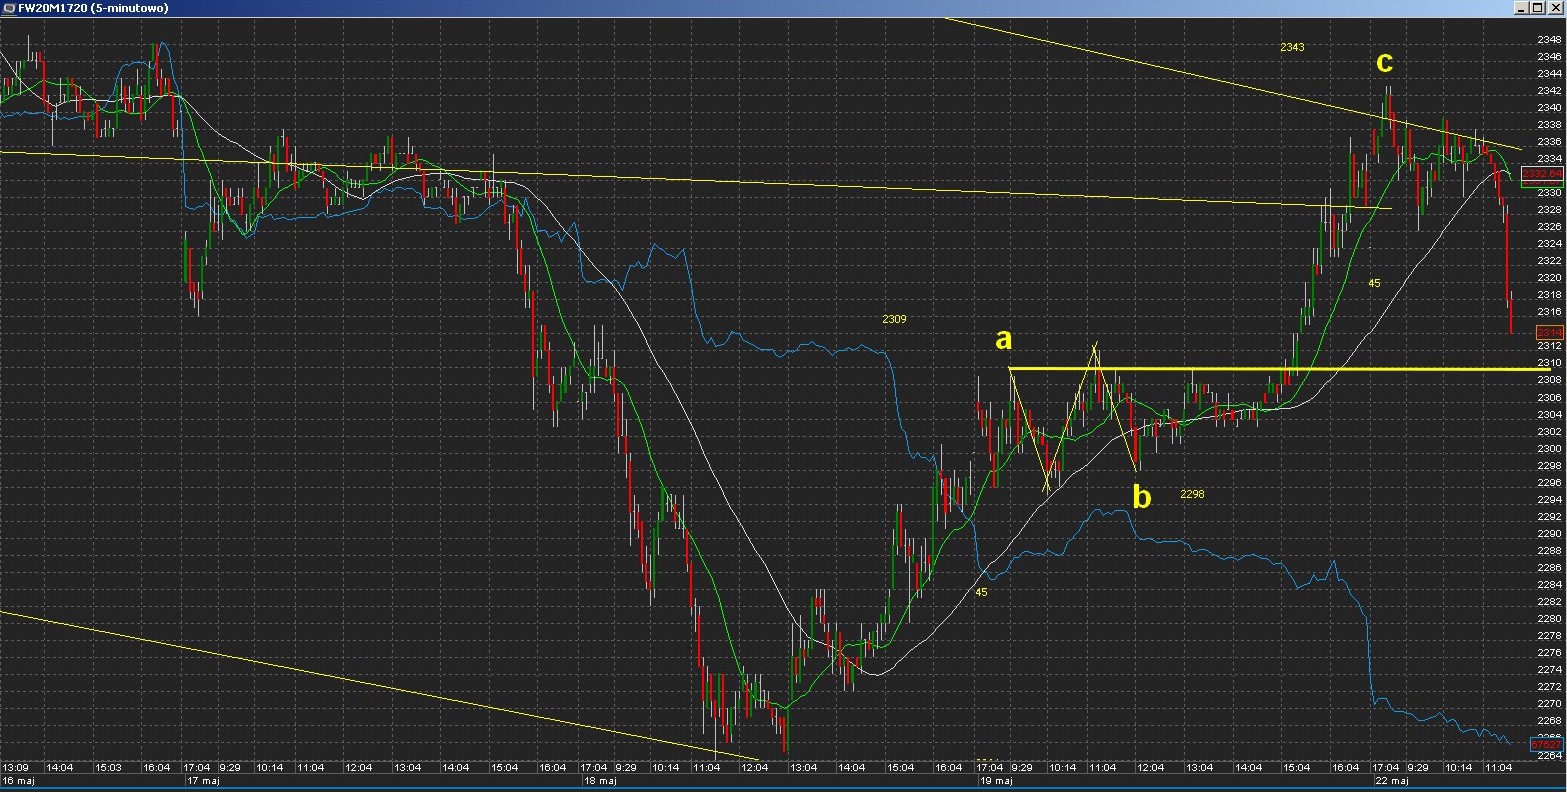Image resolution: width=1567 pixels, height=792 pixels.
Task: Select the yellow wave label 'a'
Action: pos(1004,339)
